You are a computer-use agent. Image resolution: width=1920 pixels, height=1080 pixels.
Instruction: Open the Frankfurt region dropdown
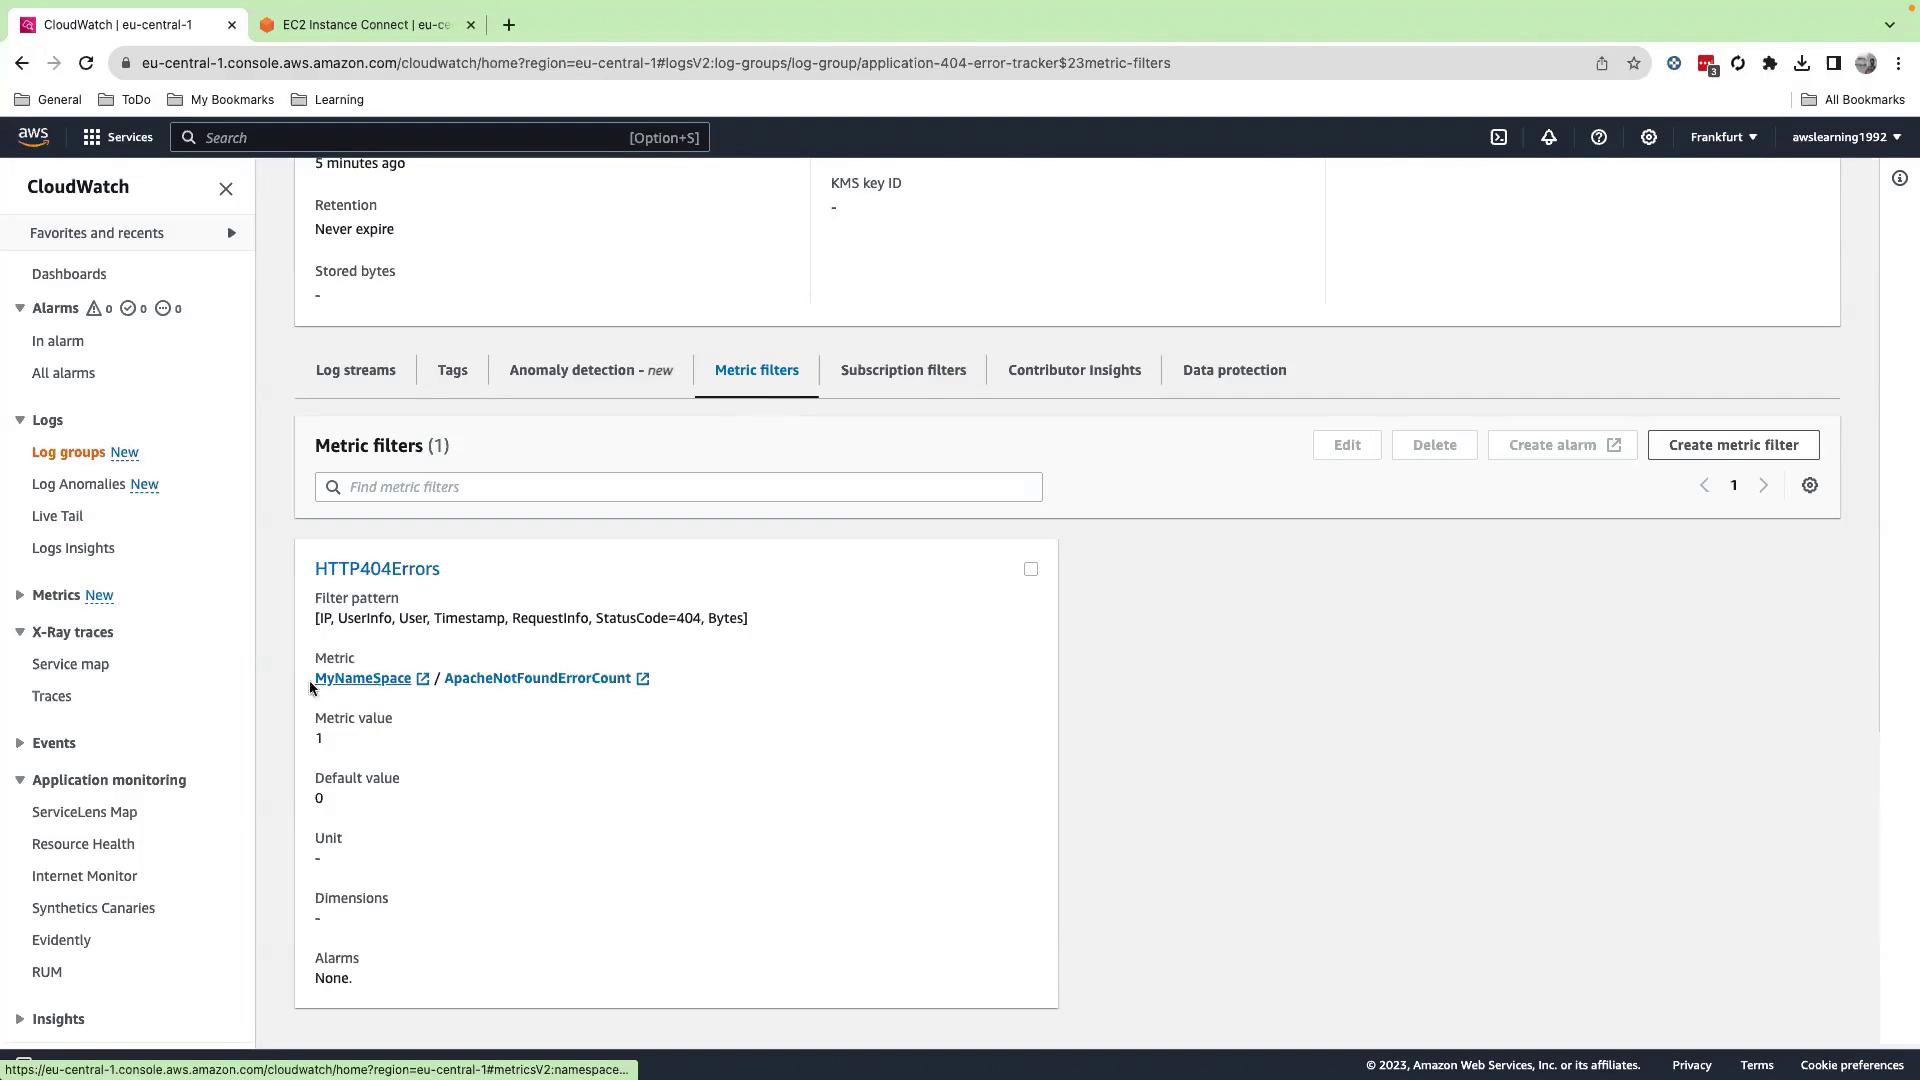[1723, 137]
